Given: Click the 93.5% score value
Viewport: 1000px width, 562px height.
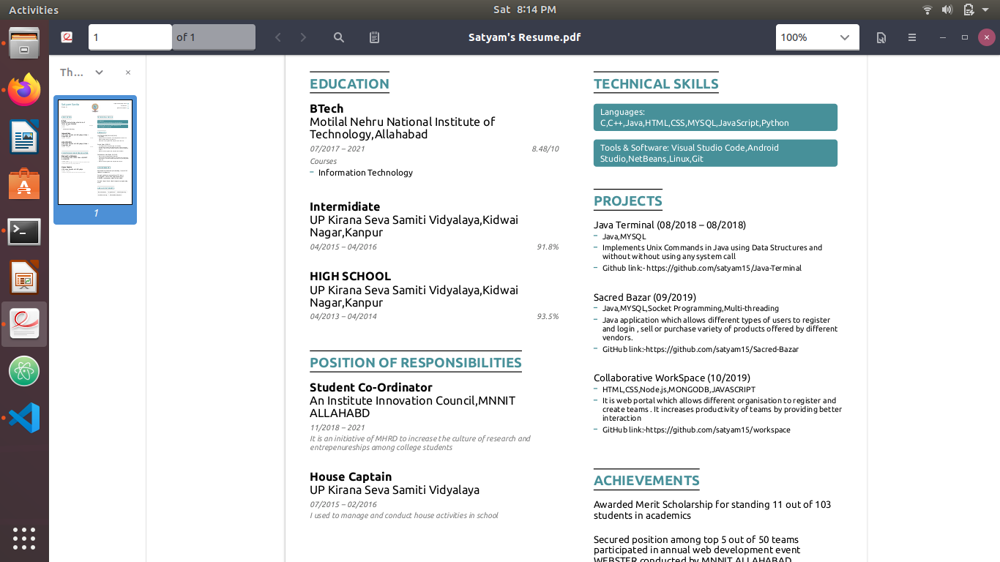Looking at the screenshot, I should click(548, 316).
